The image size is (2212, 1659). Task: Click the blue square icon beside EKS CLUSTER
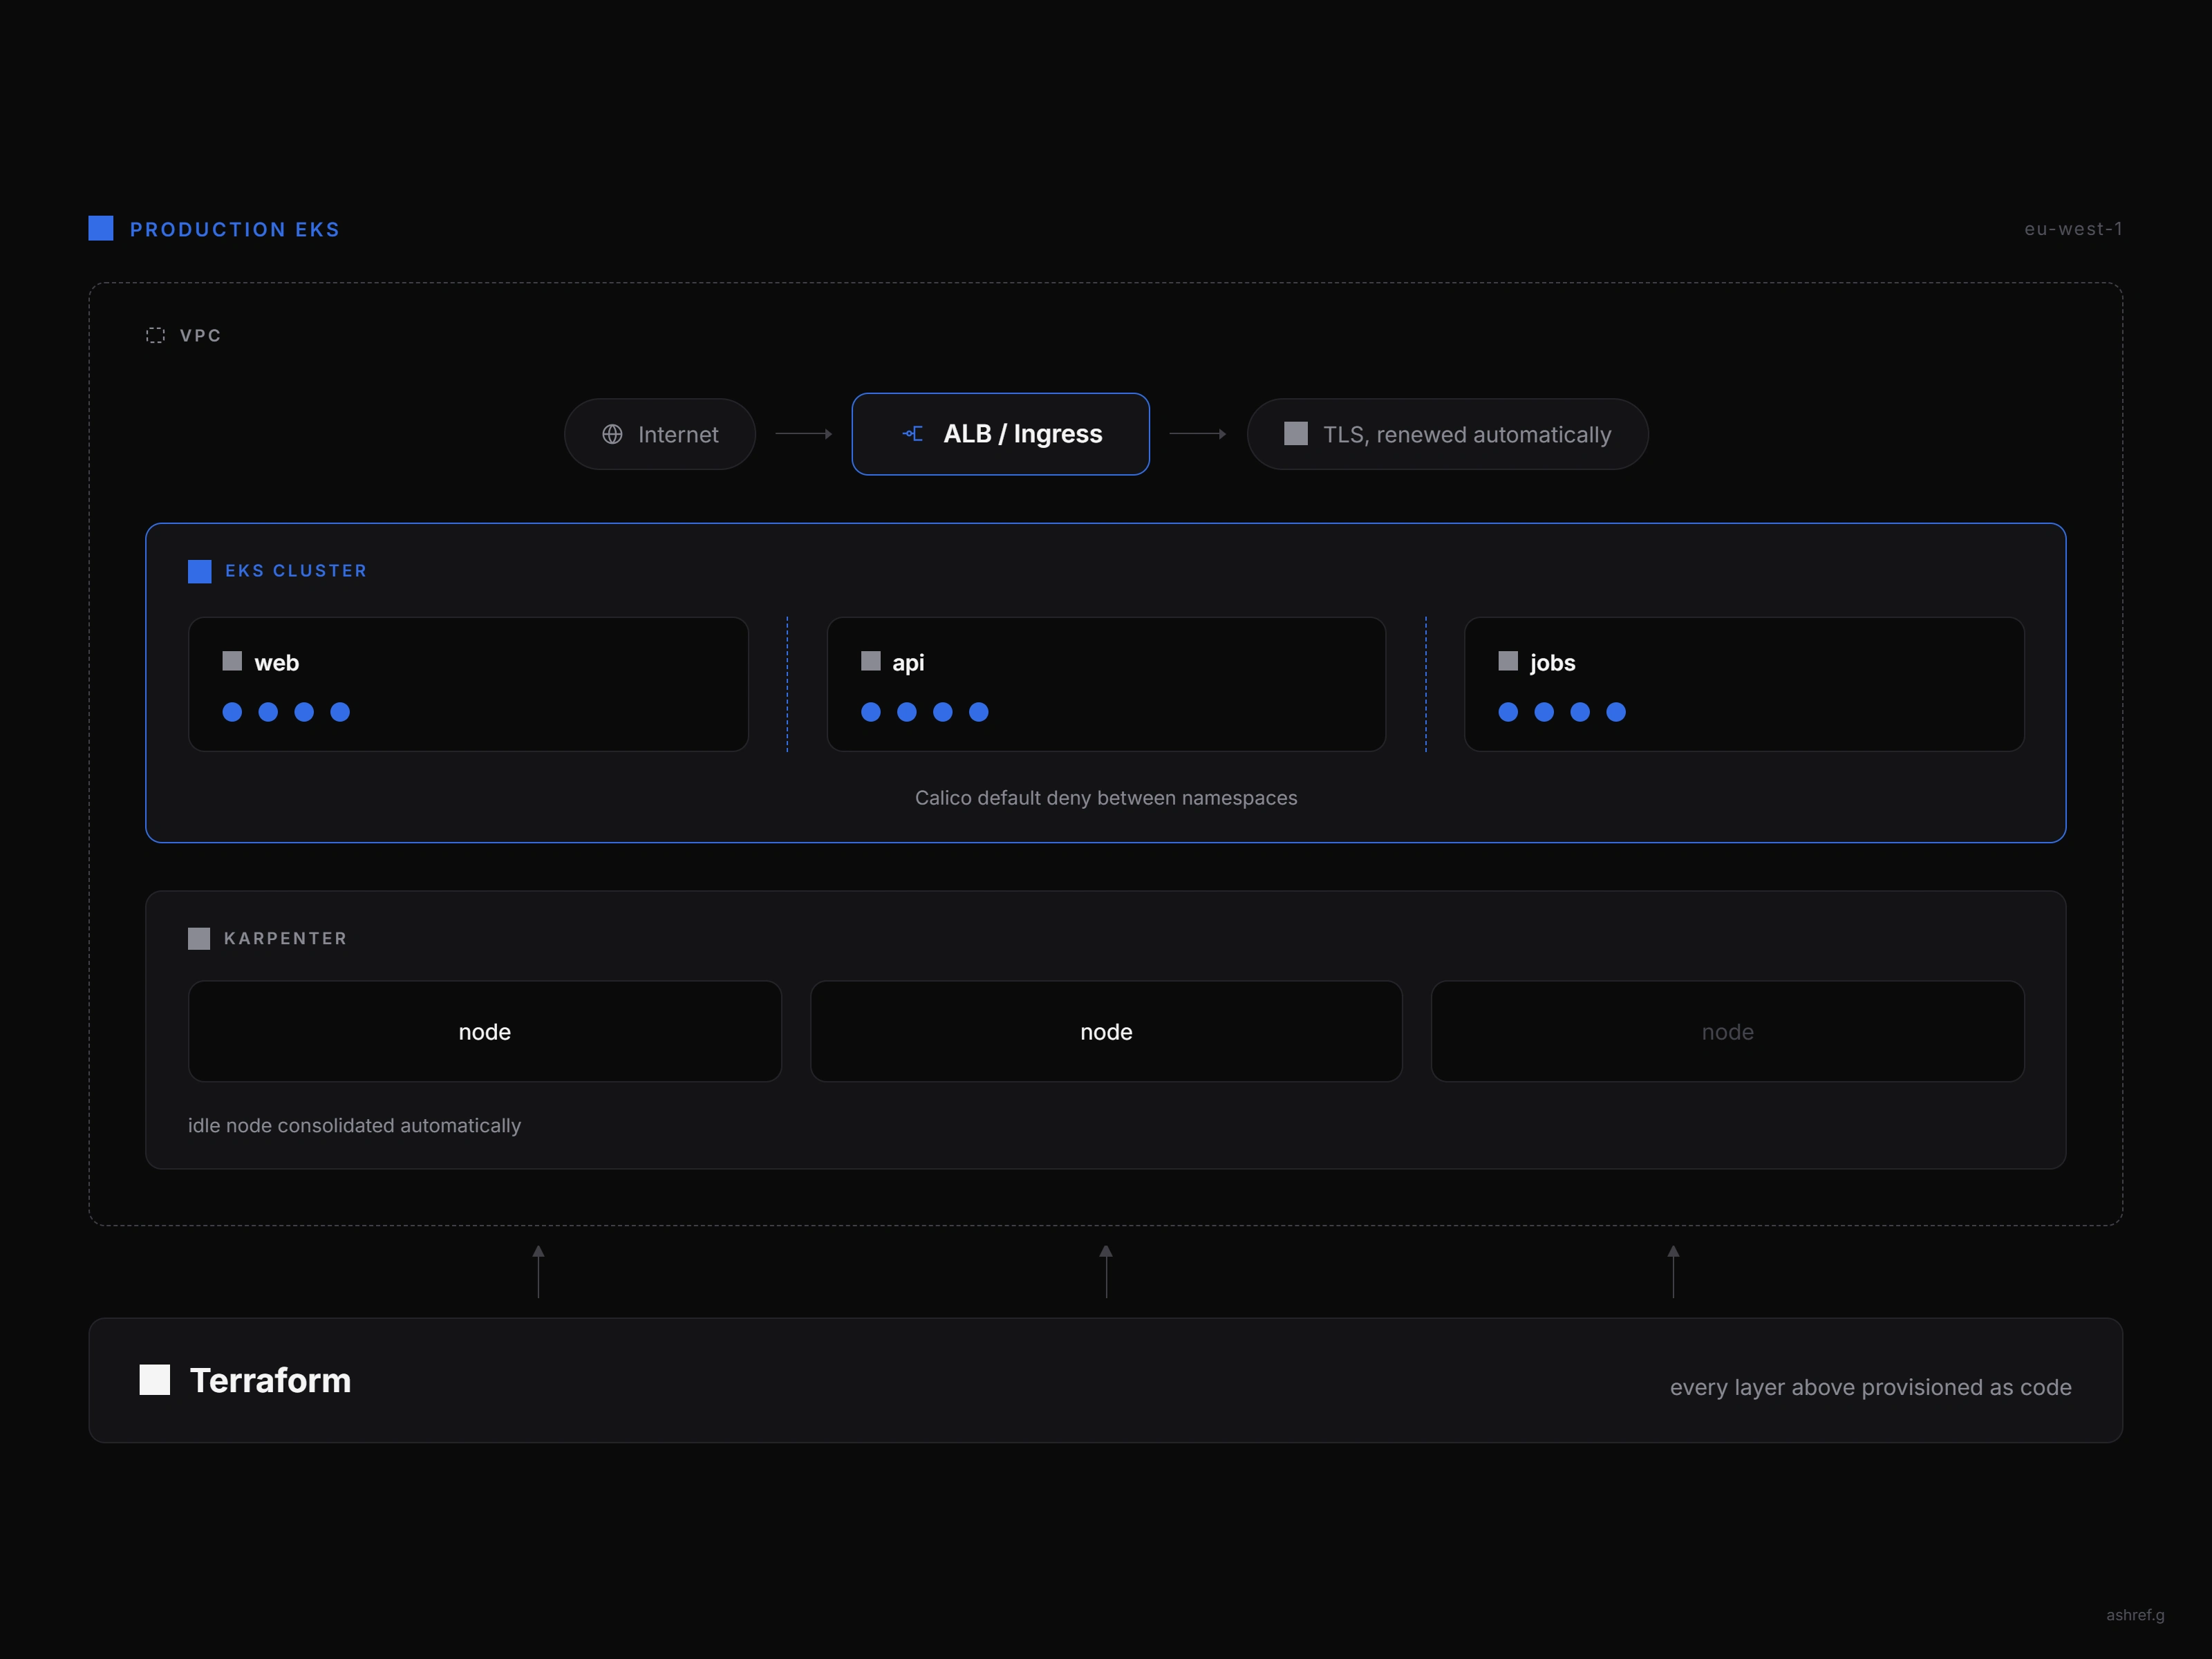pyautogui.click(x=200, y=571)
